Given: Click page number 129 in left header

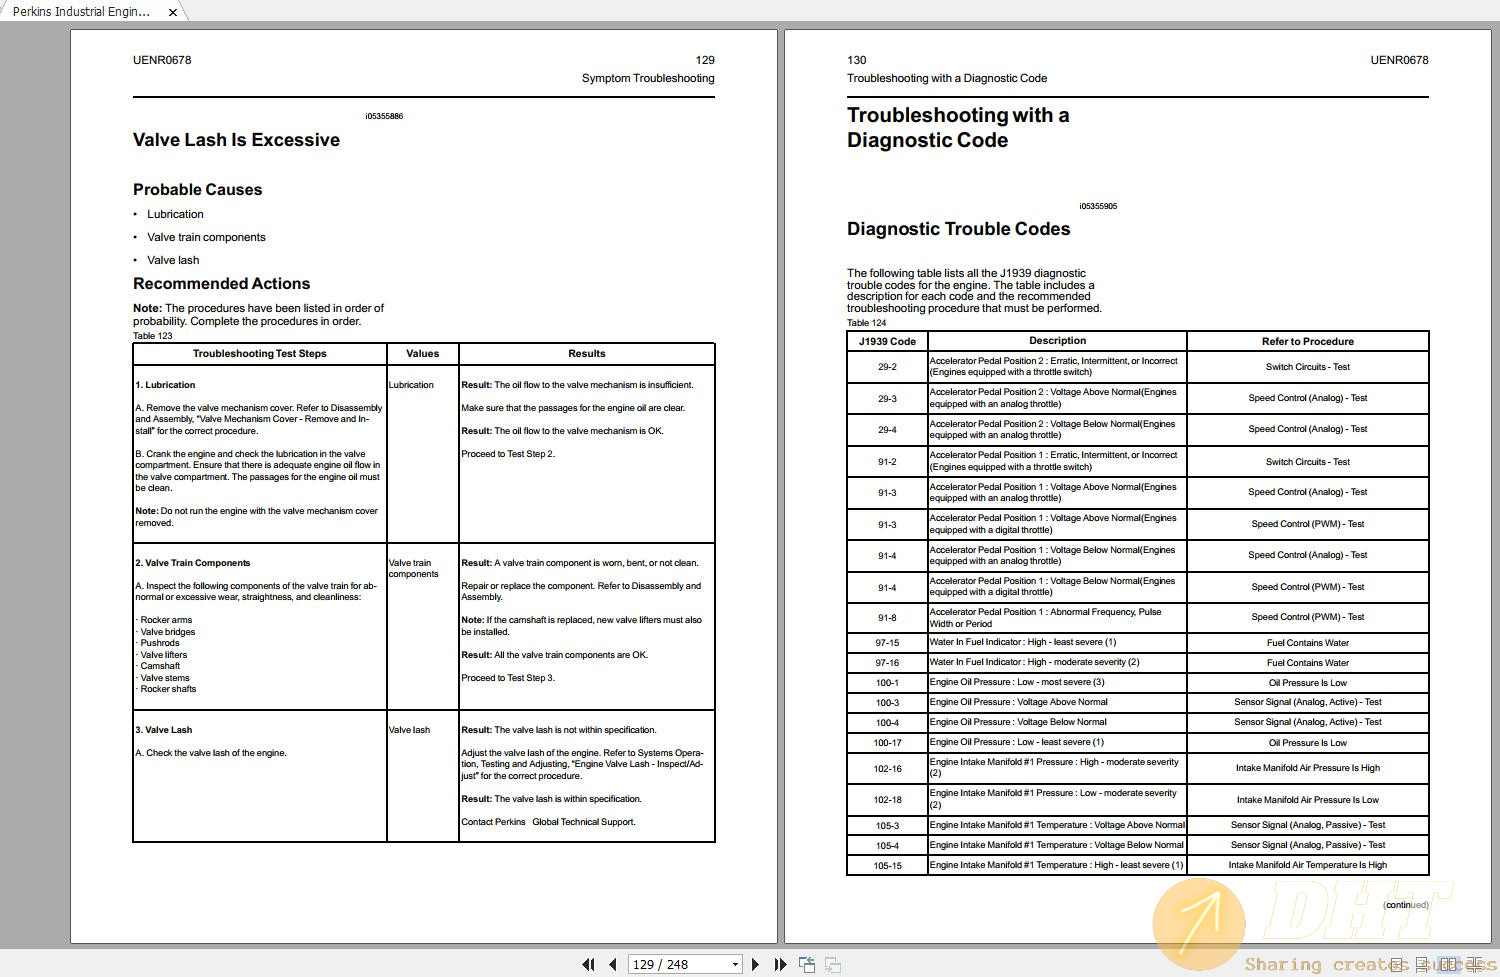Looking at the screenshot, I should (x=705, y=60).
